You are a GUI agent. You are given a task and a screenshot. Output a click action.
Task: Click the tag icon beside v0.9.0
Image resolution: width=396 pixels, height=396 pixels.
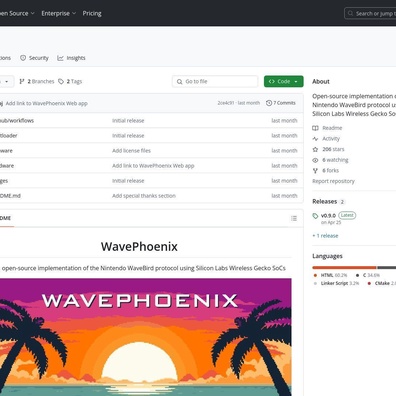click(315, 216)
